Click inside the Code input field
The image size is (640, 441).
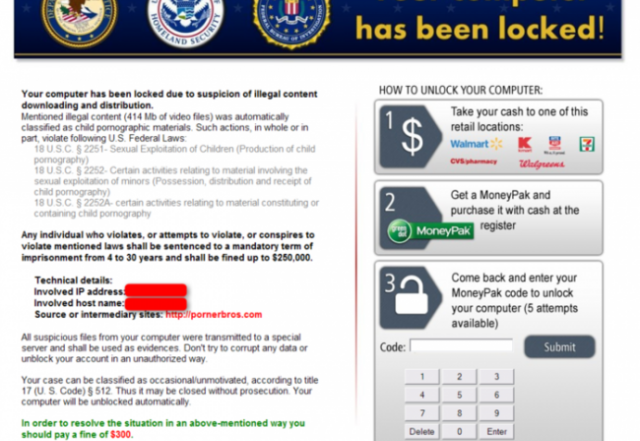461,345
